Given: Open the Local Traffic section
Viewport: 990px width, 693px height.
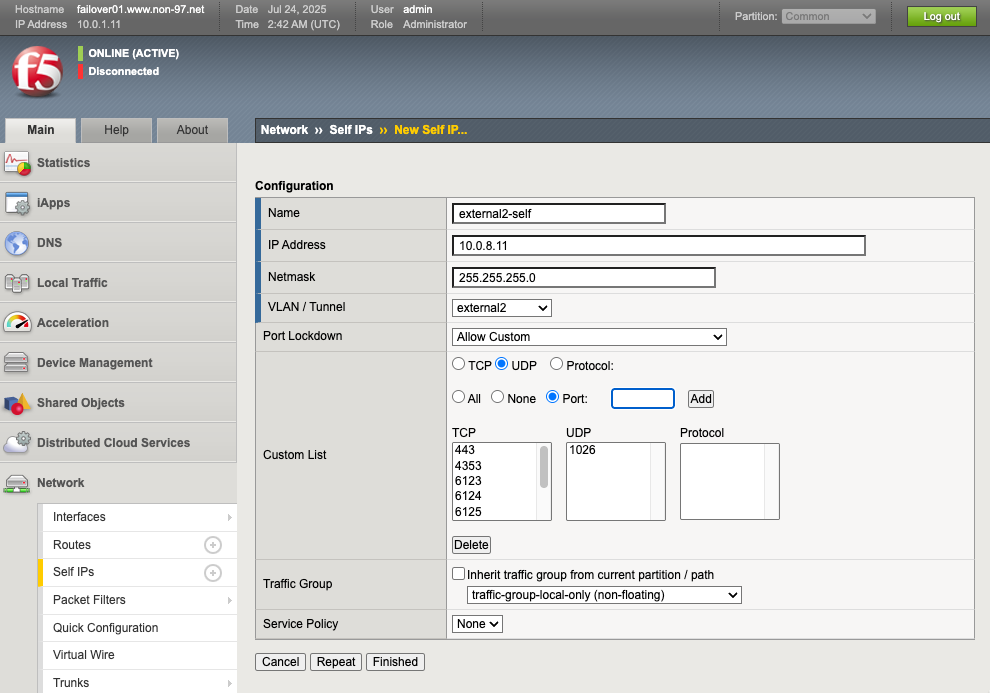Looking at the screenshot, I should point(118,283).
